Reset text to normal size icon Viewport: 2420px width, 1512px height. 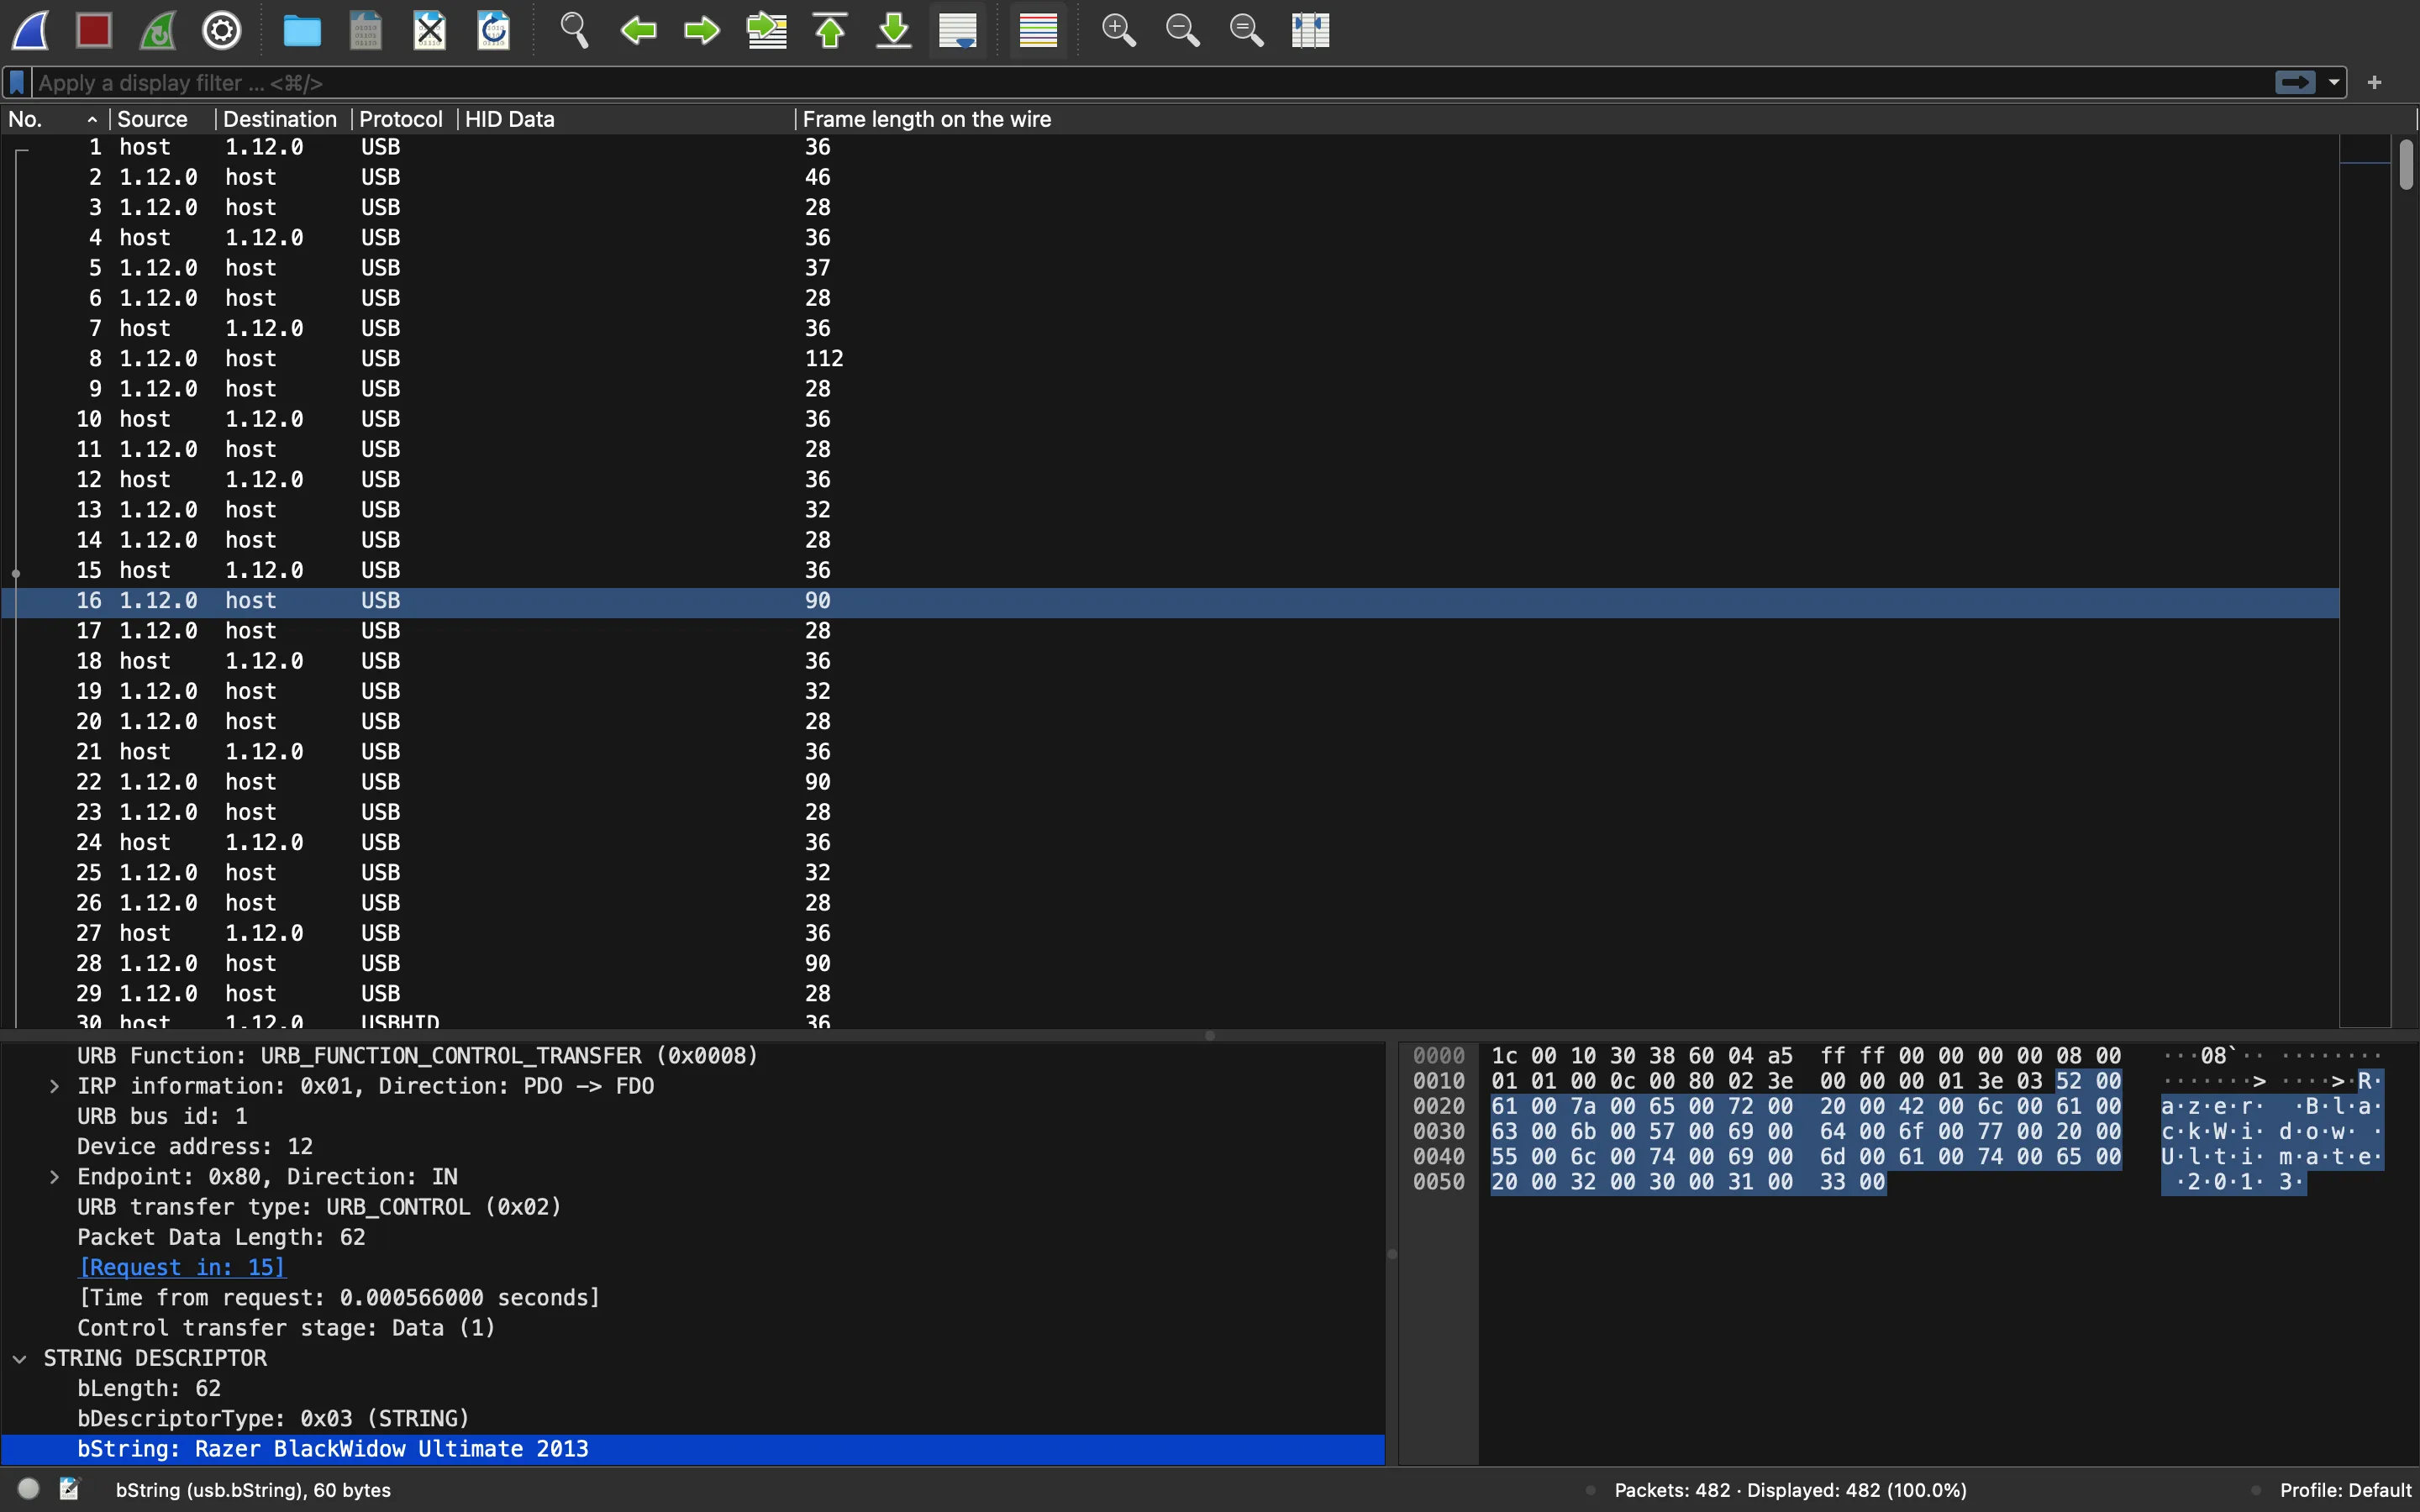point(1246,30)
